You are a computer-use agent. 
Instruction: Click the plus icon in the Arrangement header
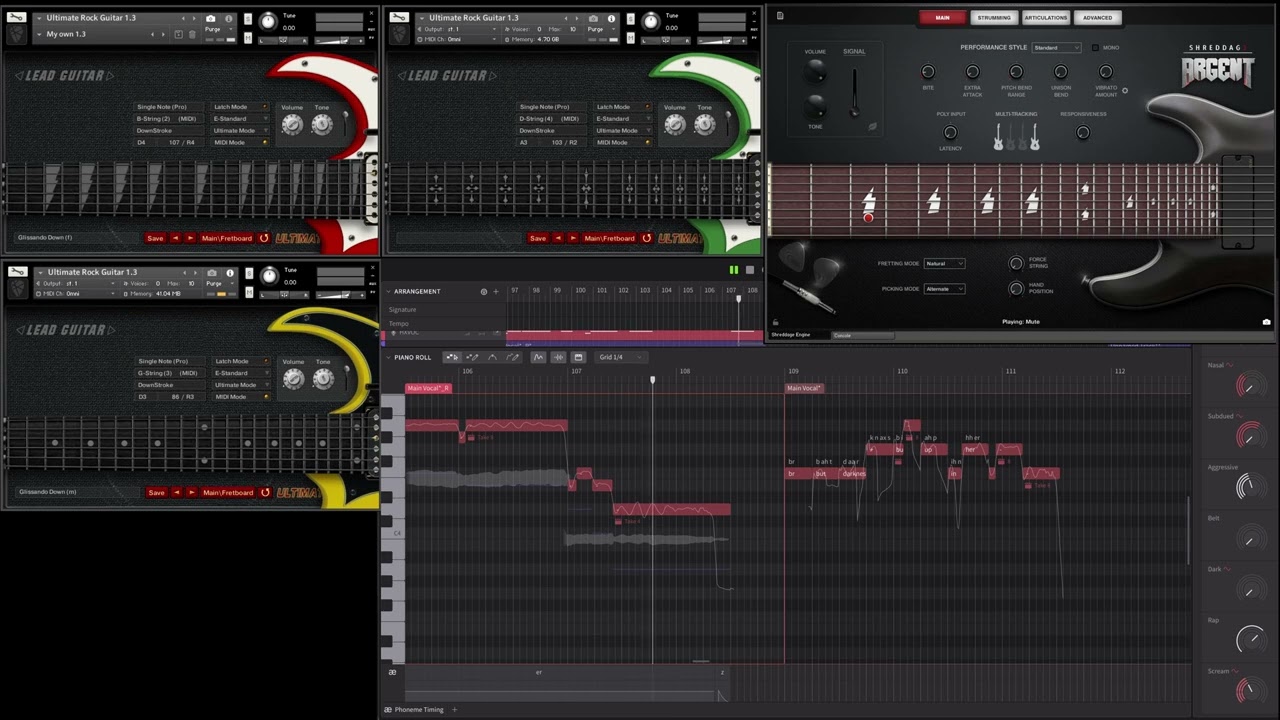pos(495,291)
